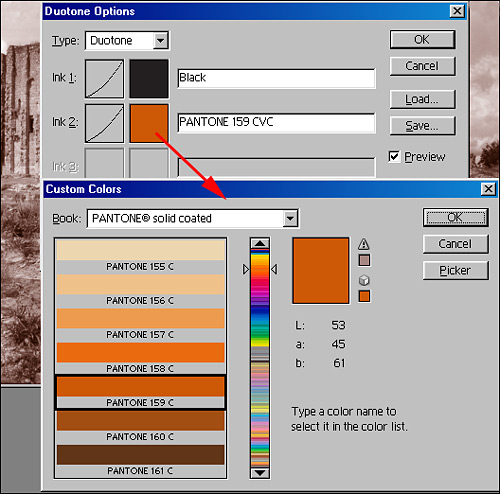Click the color strip scroll up arrow
This screenshot has height=494, width=500.
[260, 243]
